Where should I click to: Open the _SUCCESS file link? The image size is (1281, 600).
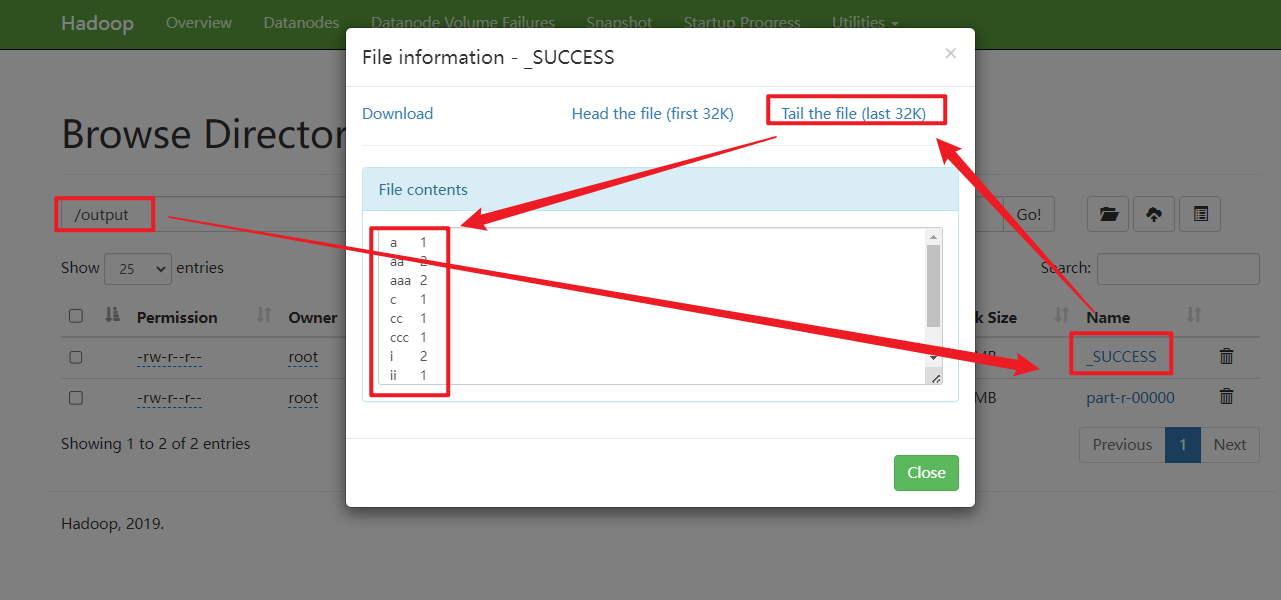click(1121, 356)
